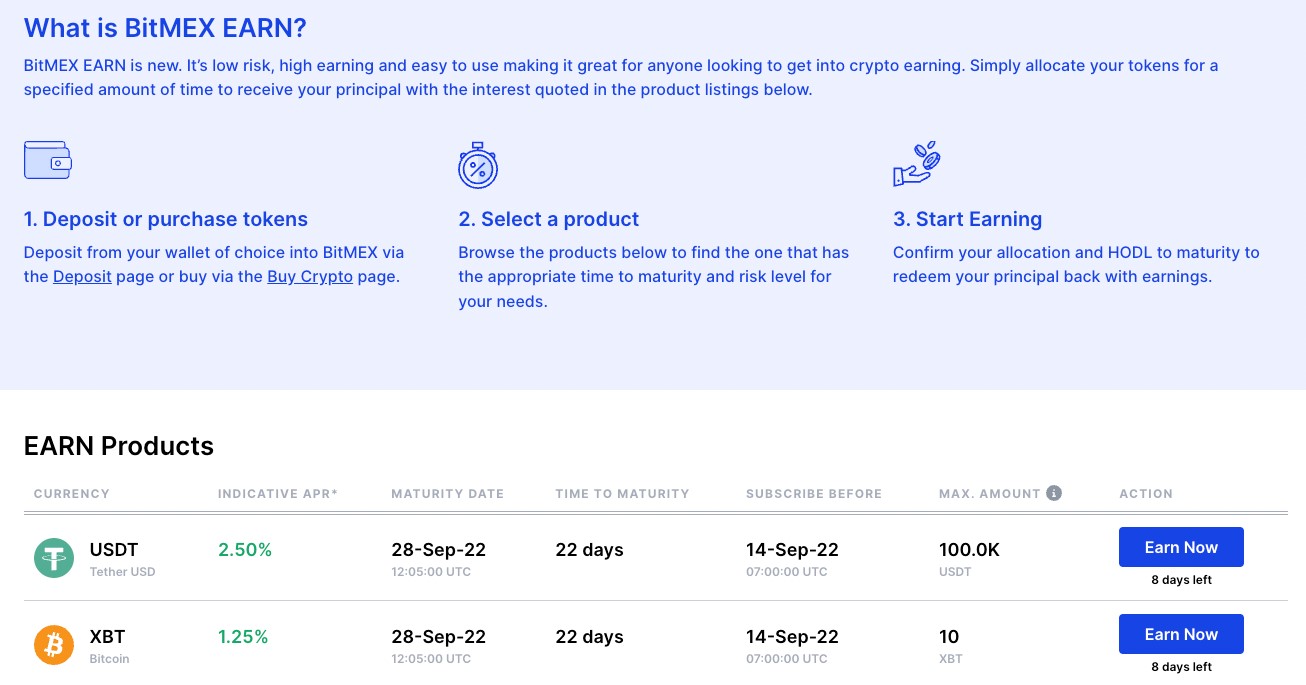Click the orange Bitcoin logo in the products table
The width and height of the screenshot is (1306, 685).
click(x=53, y=644)
